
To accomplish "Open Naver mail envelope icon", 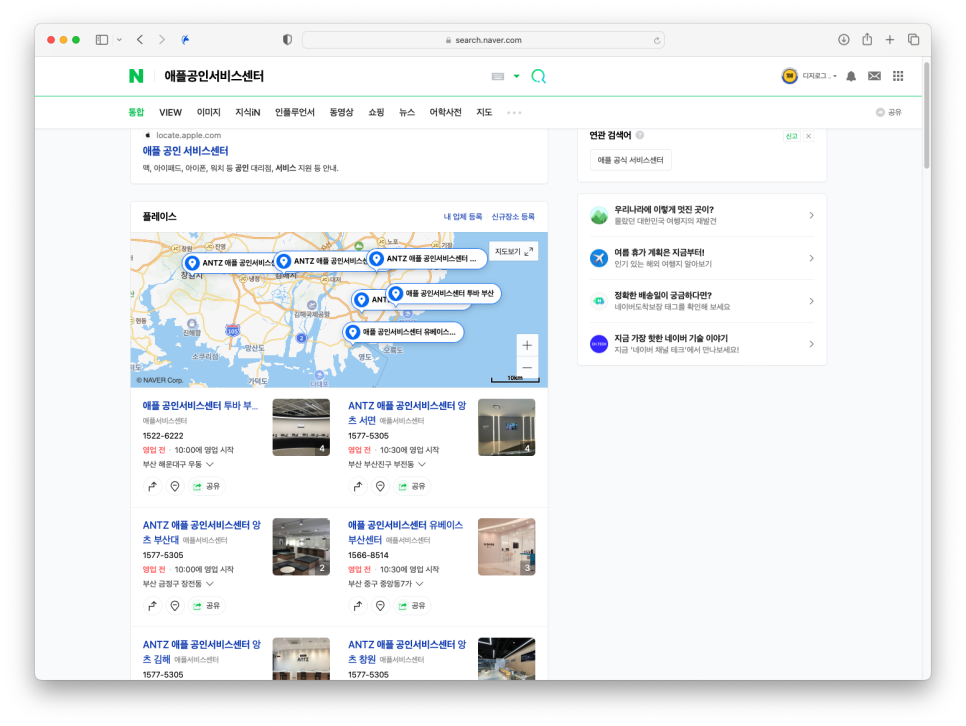I will (874, 76).
